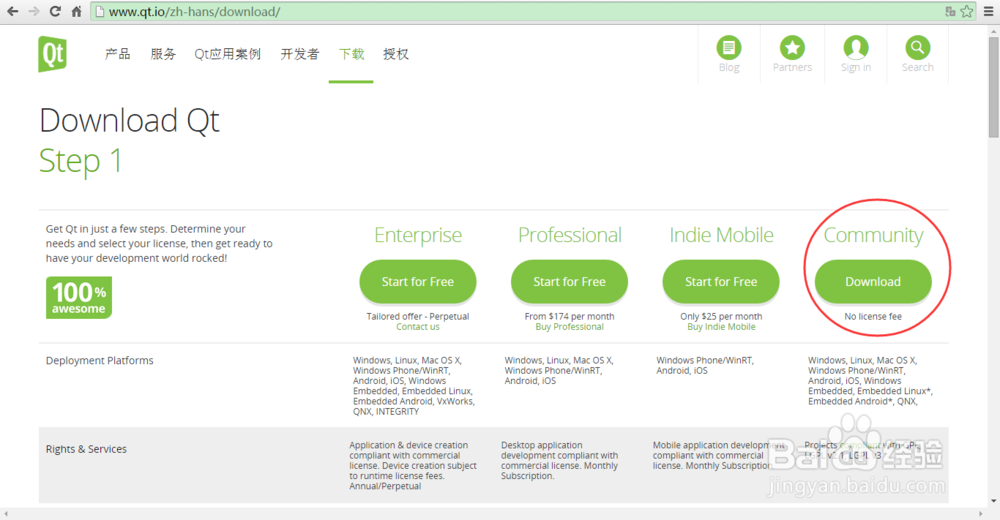Image resolution: width=1000 pixels, height=520 pixels.
Task: Click the Enterprise heading
Action: click(418, 235)
